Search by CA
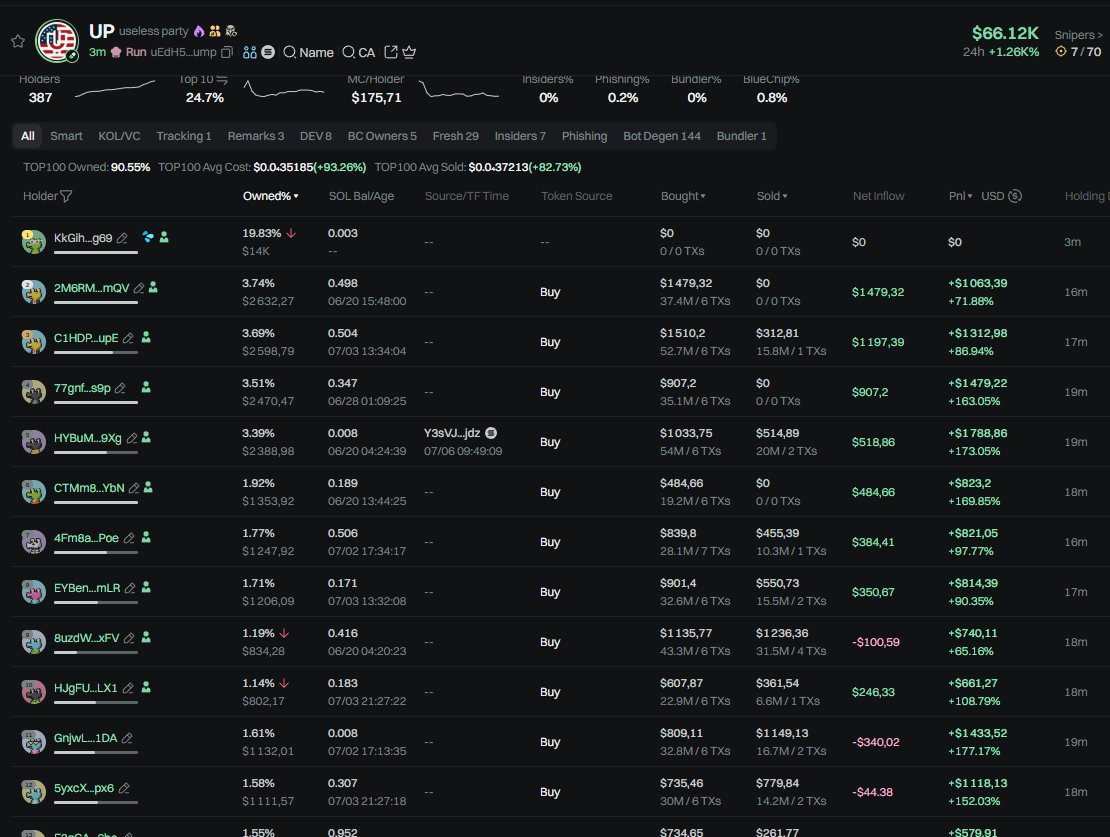Image resolution: width=1110 pixels, height=837 pixels. (358, 52)
